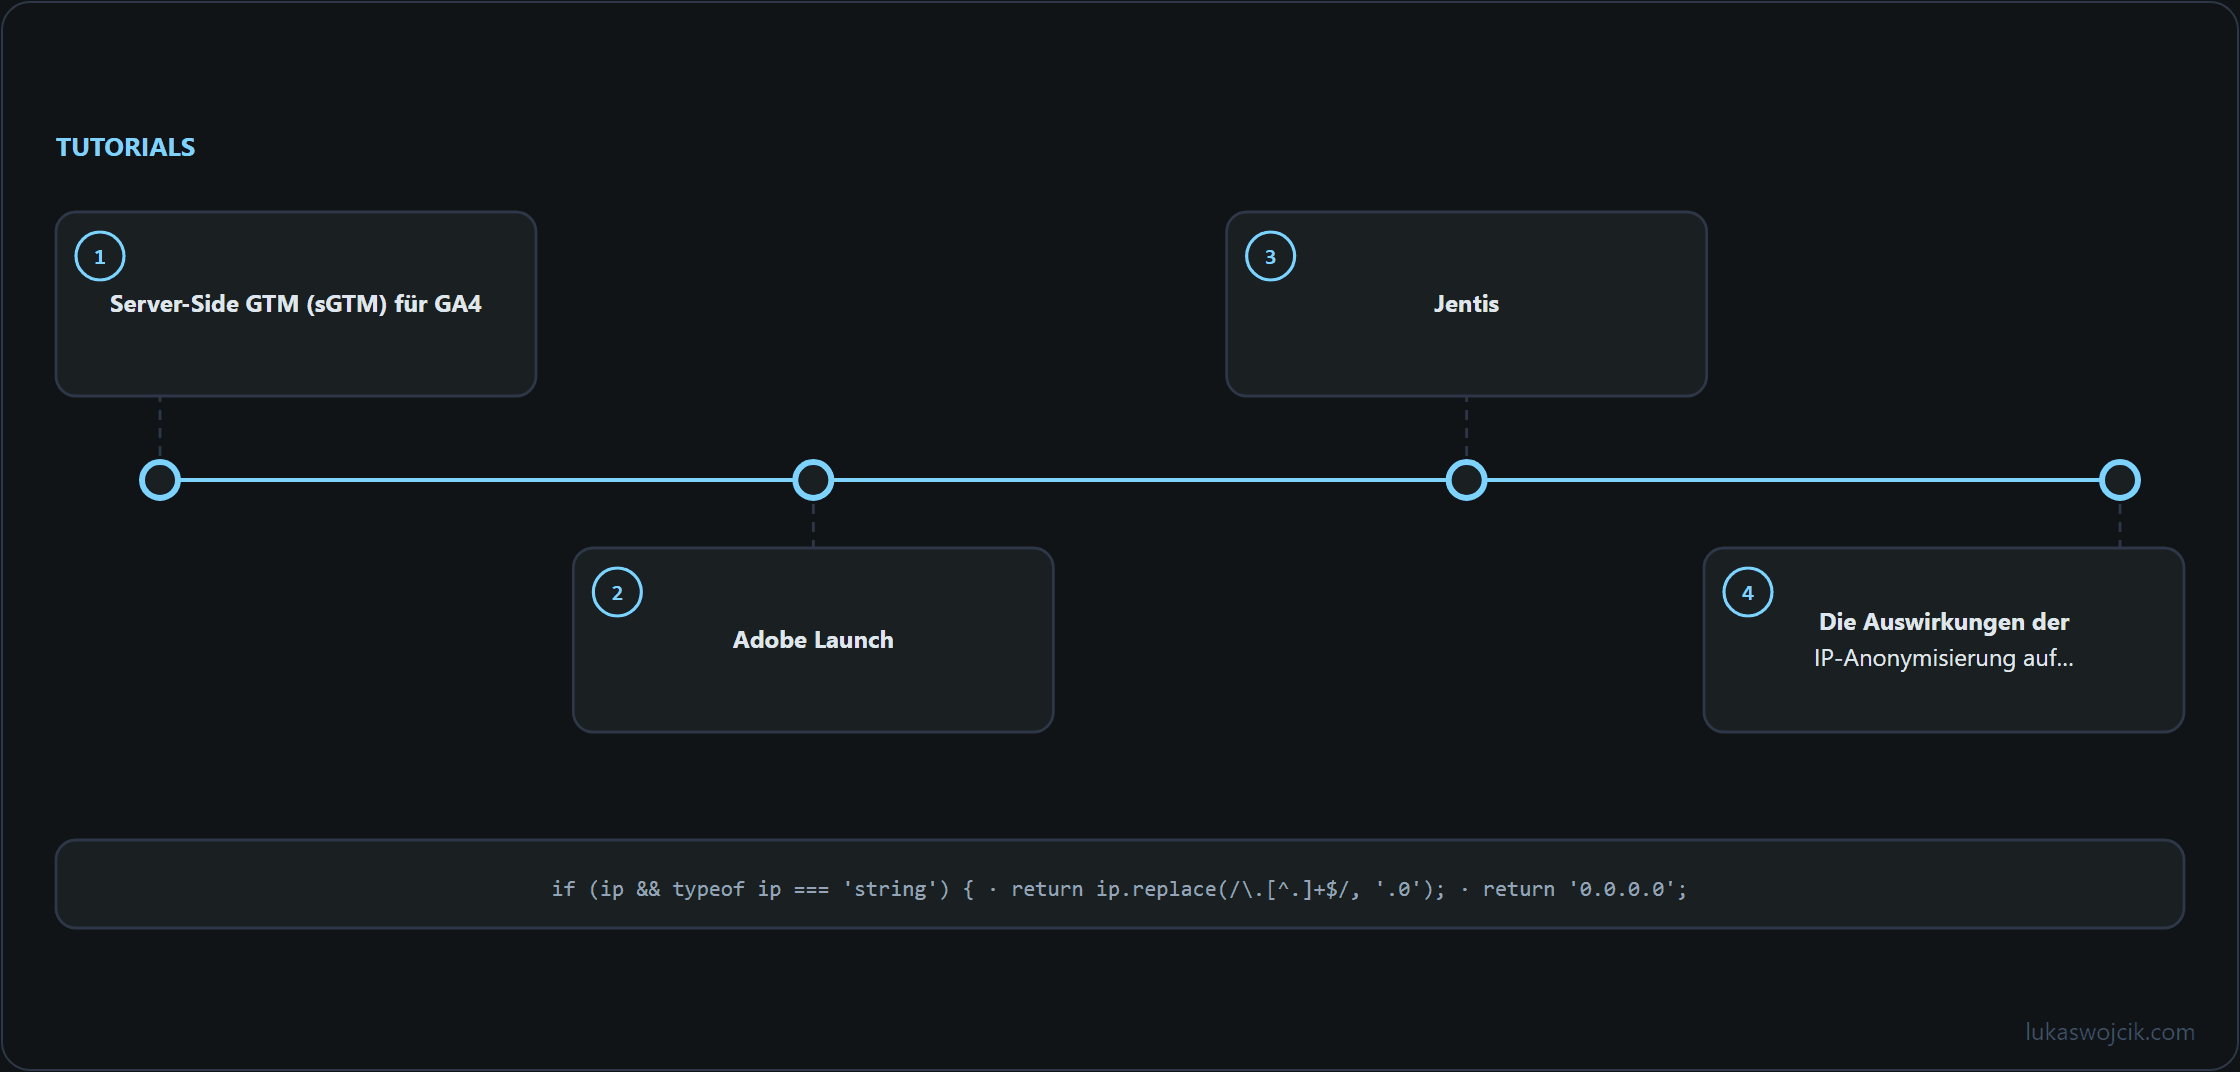Click the 'IP-Anonymisierung auf...' subtitle text
The height and width of the screenshot is (1072, 2240).
[x=1943, y=658]
